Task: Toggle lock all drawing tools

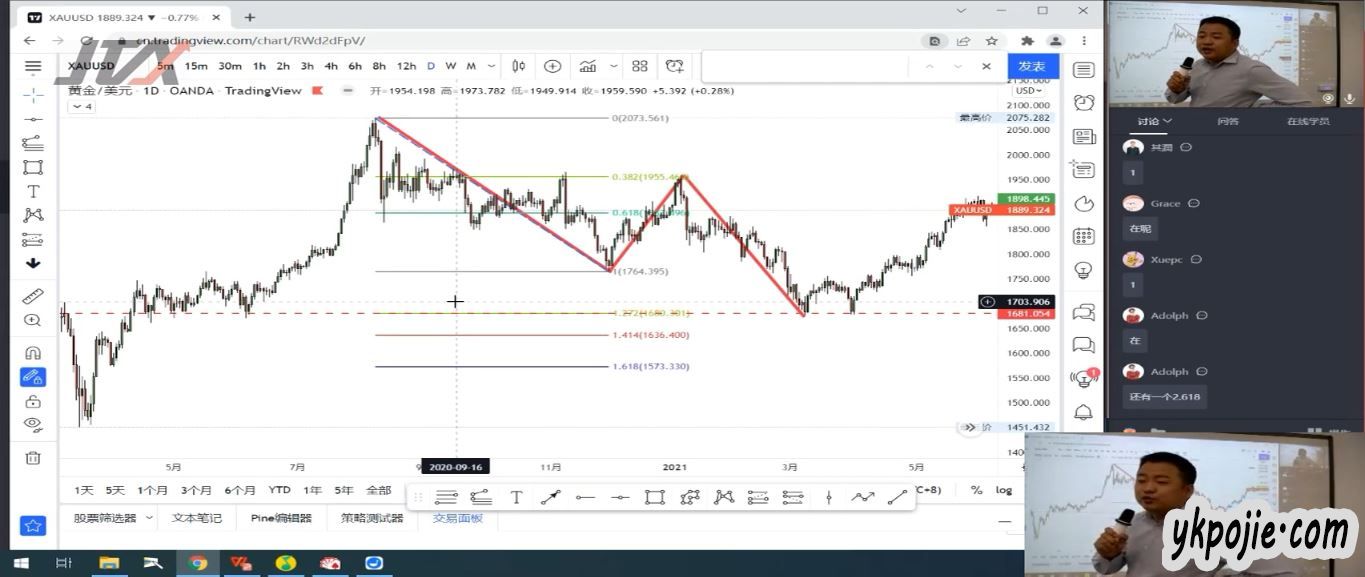Action: (33, 401)
